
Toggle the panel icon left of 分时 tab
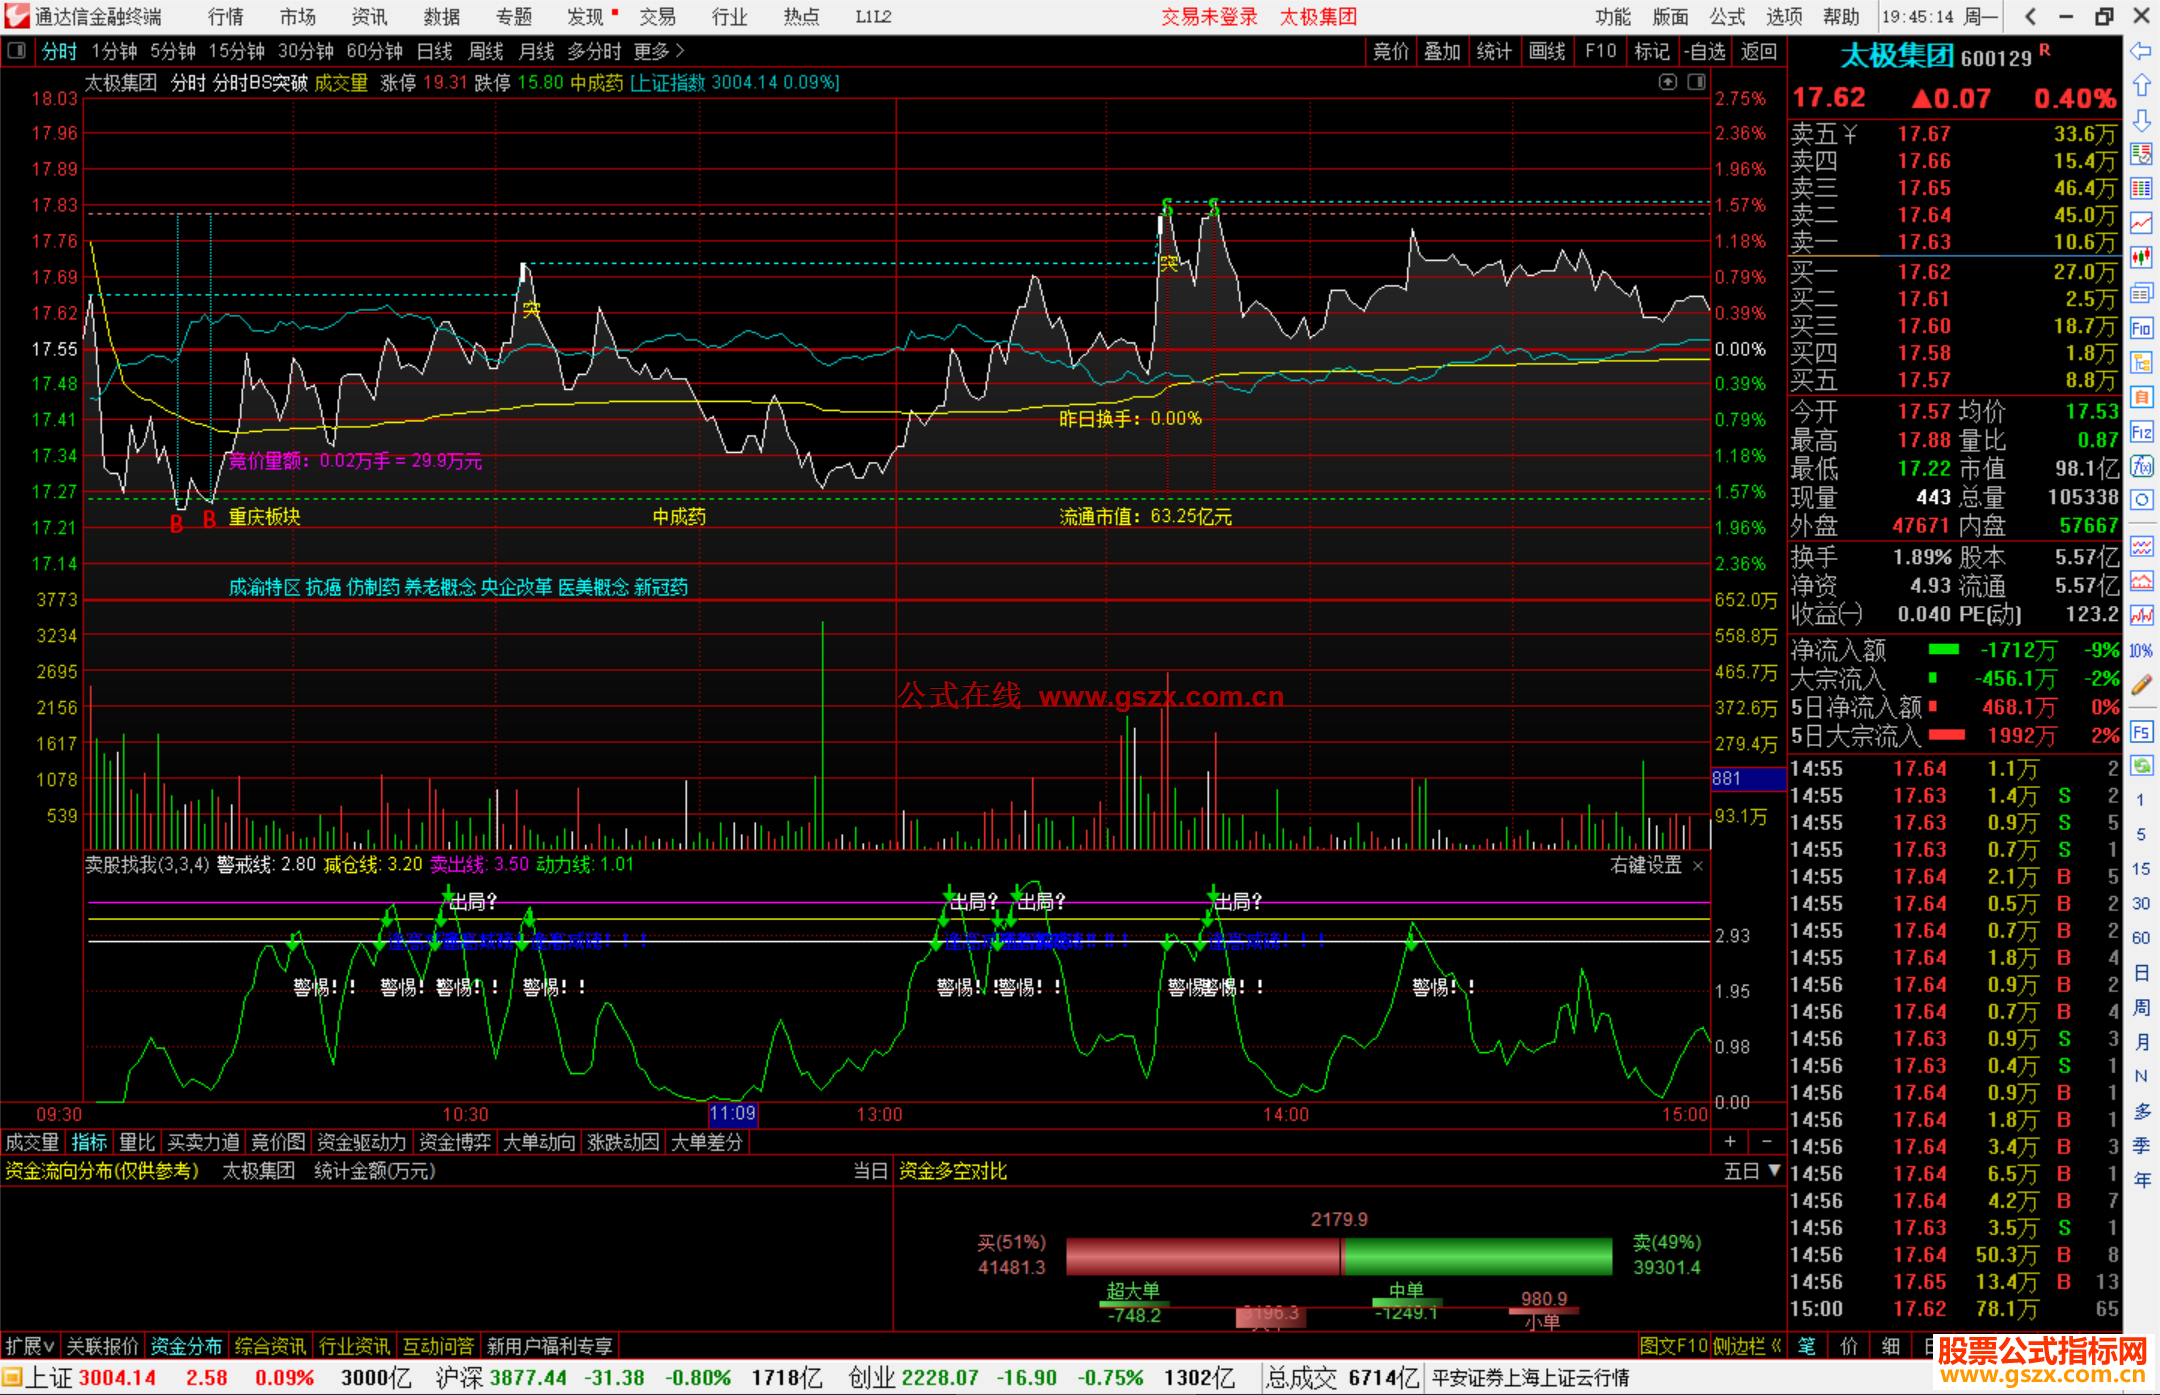click(16, 50)
